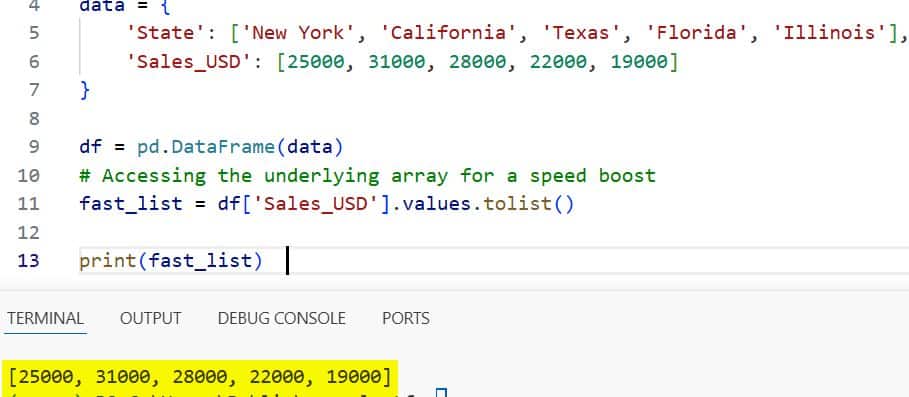Place cursor on 'New York' string

[298, 32]
